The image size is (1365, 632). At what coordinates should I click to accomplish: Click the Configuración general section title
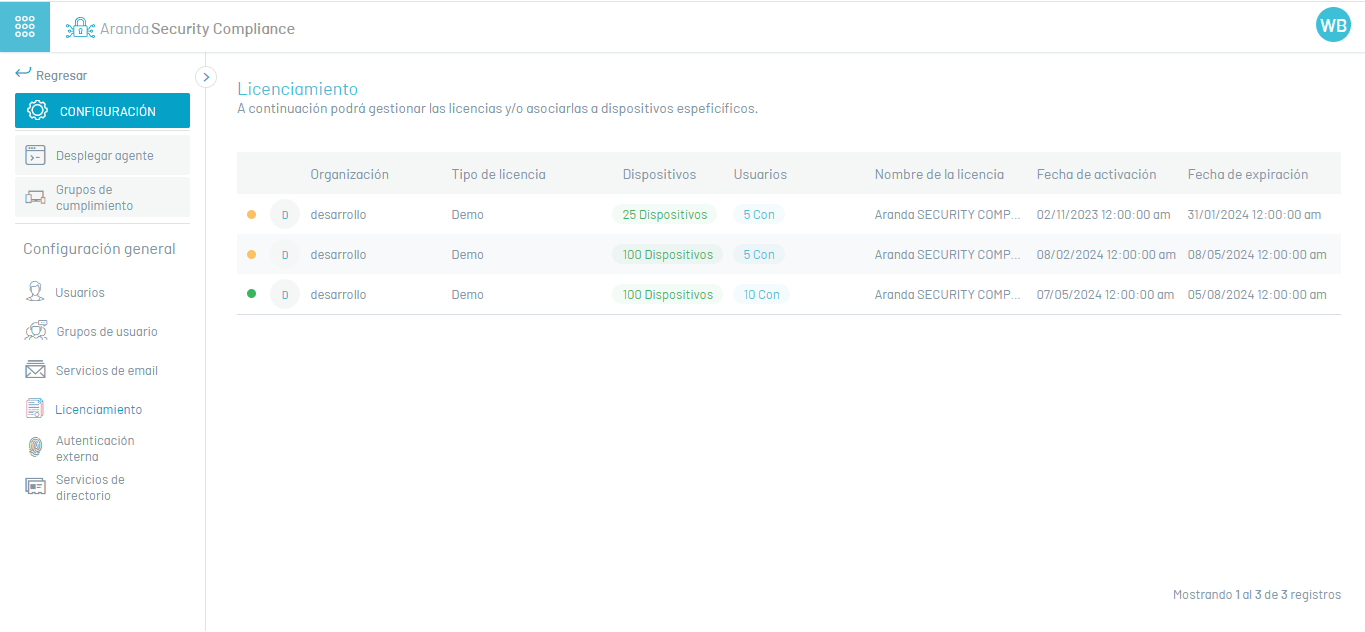(99, 249)
